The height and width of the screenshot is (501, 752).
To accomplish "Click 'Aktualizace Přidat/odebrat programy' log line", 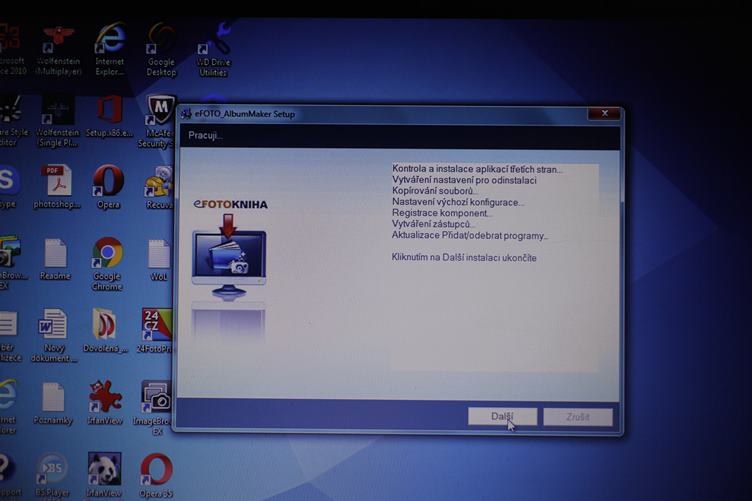I will [x=470, y=235].
